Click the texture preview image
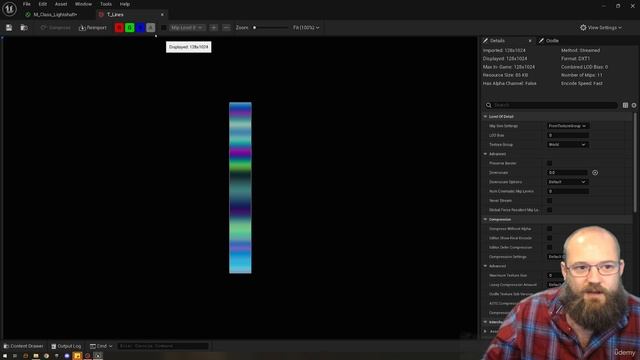The height and width of the screenshot is (360, 640). coord(240,188)
